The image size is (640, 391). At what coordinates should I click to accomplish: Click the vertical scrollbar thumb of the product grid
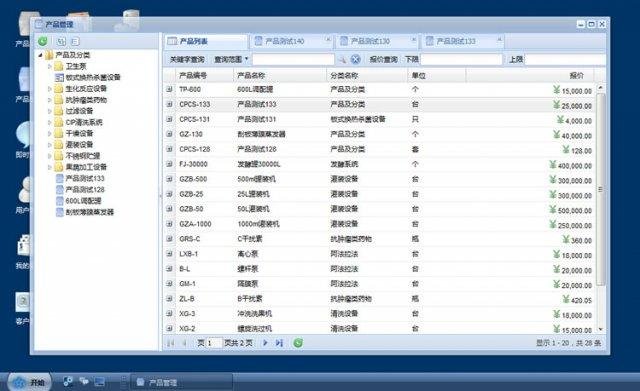coord(600,189)
